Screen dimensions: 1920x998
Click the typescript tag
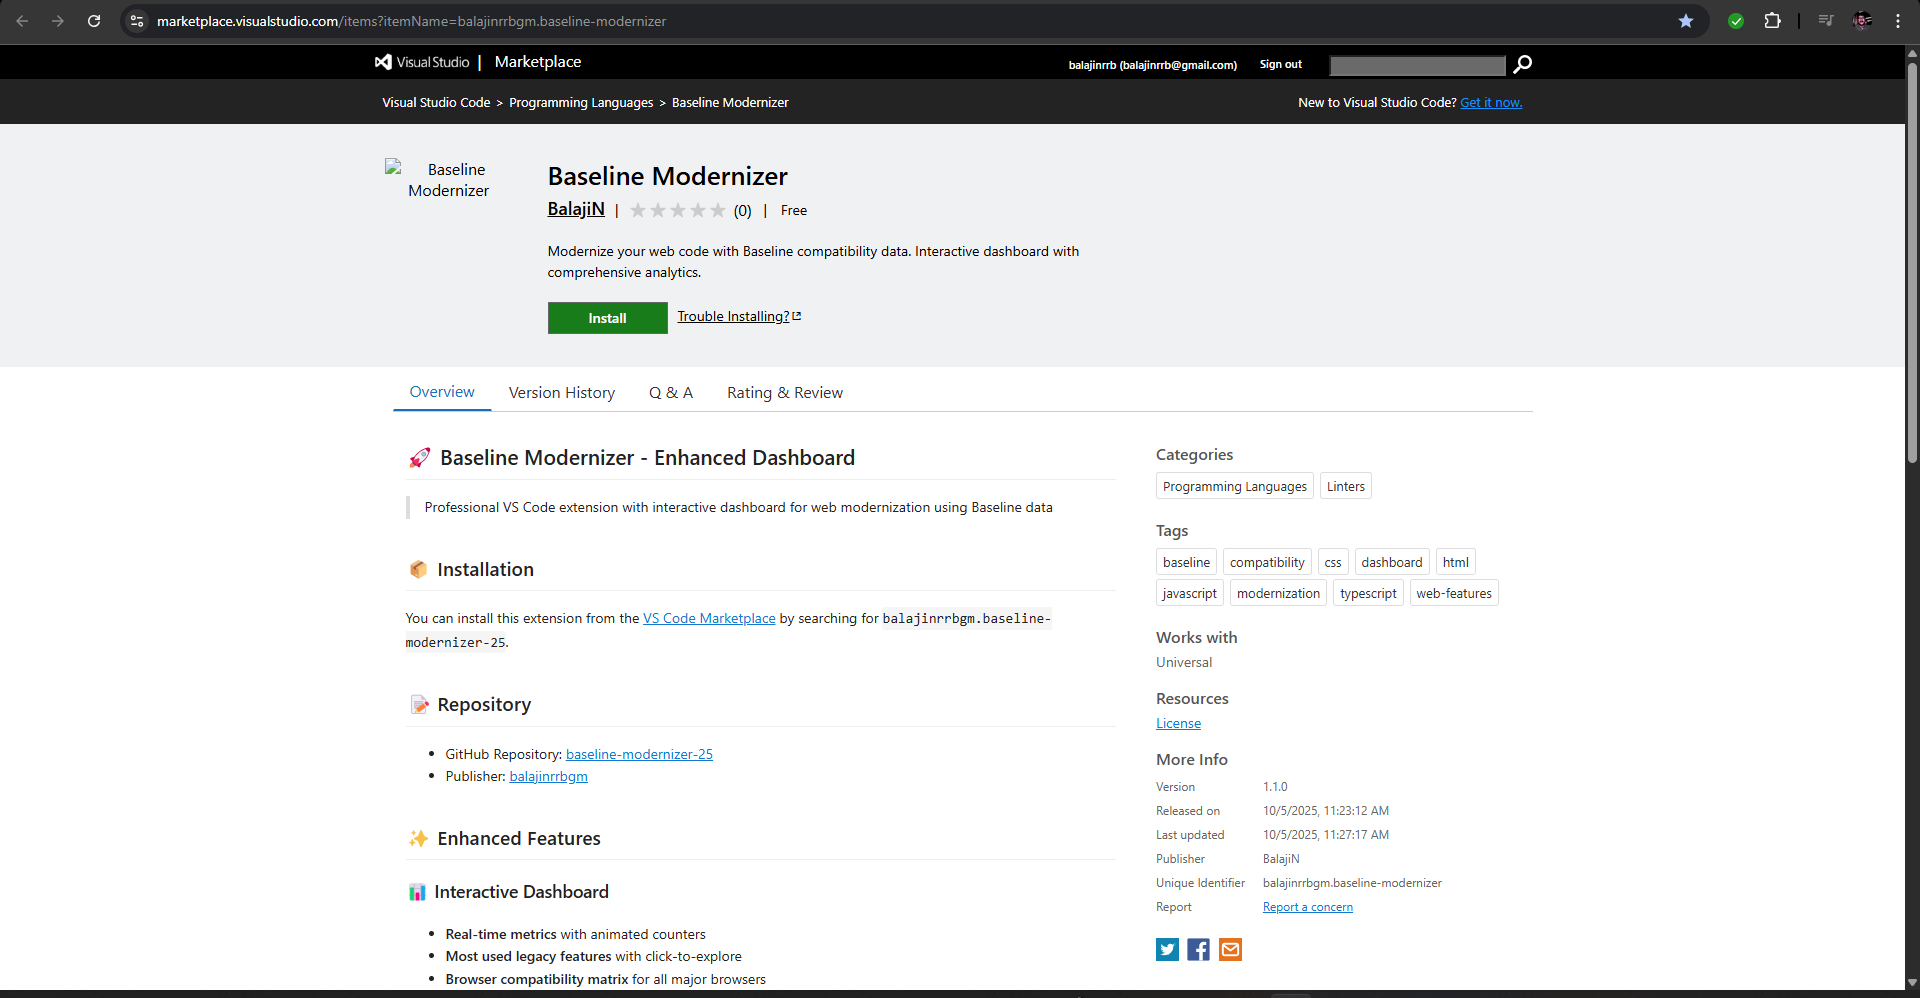pos(1368,593)
